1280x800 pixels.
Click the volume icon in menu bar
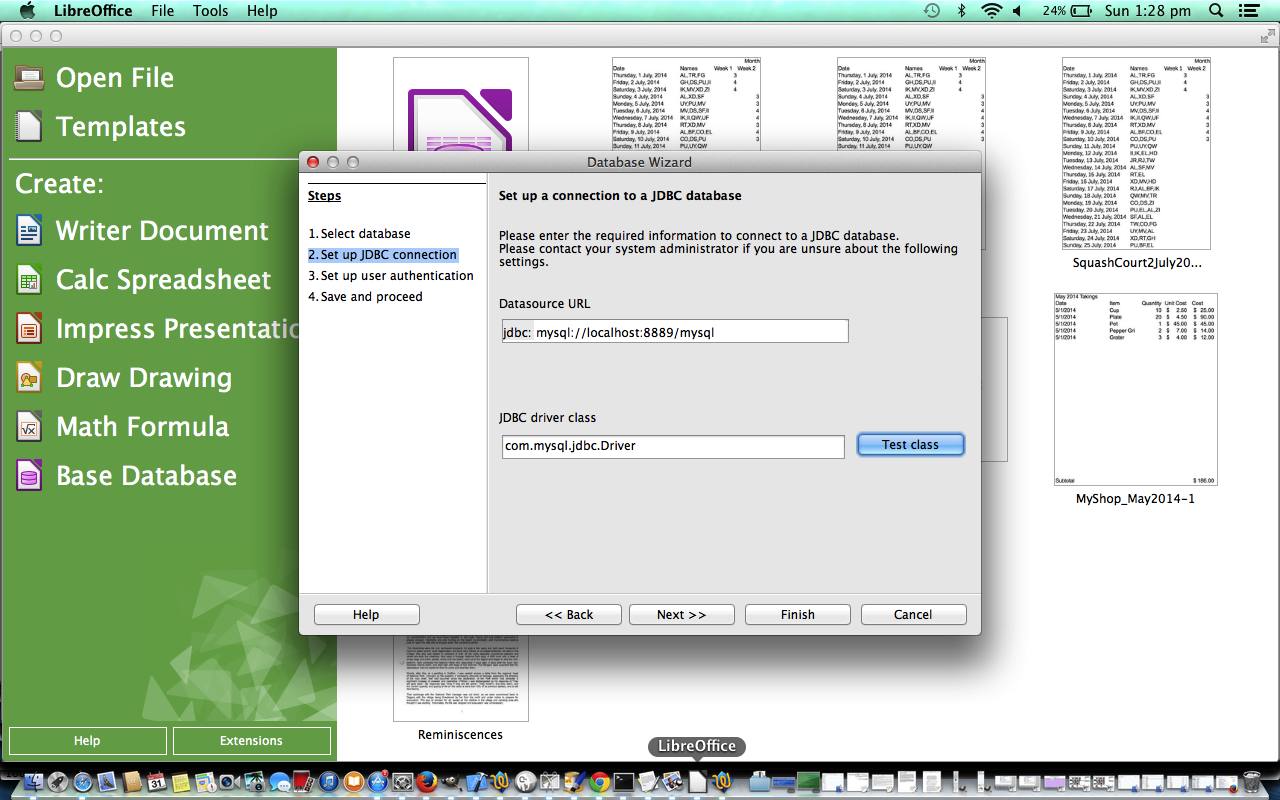[x=1018, y=11]
